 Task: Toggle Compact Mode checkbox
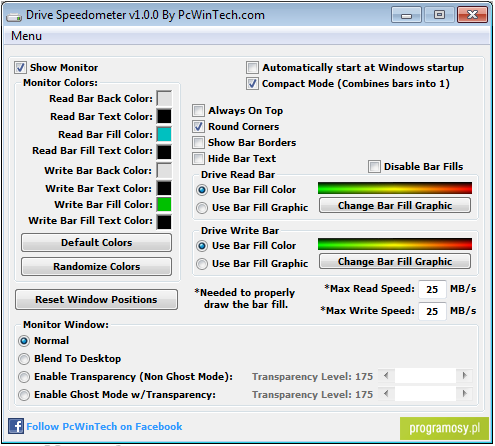(252, 83)
